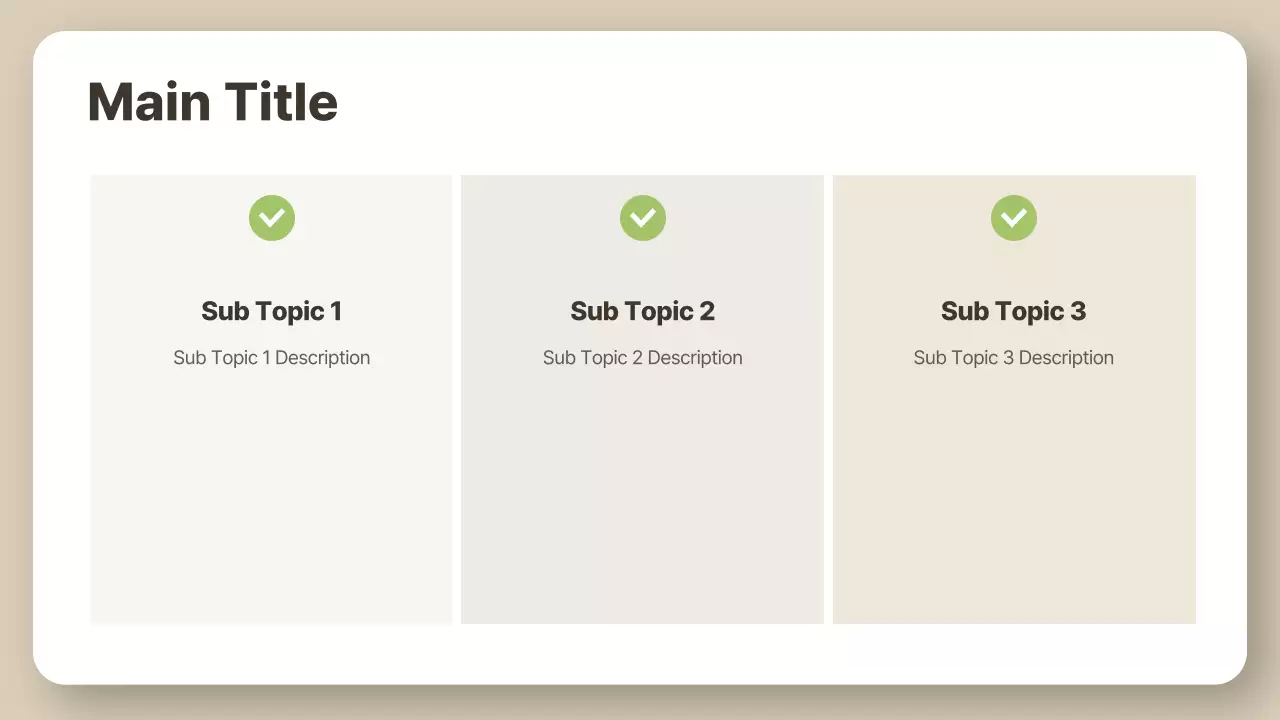Click the white gap between cards two and three

click(828, 400)
